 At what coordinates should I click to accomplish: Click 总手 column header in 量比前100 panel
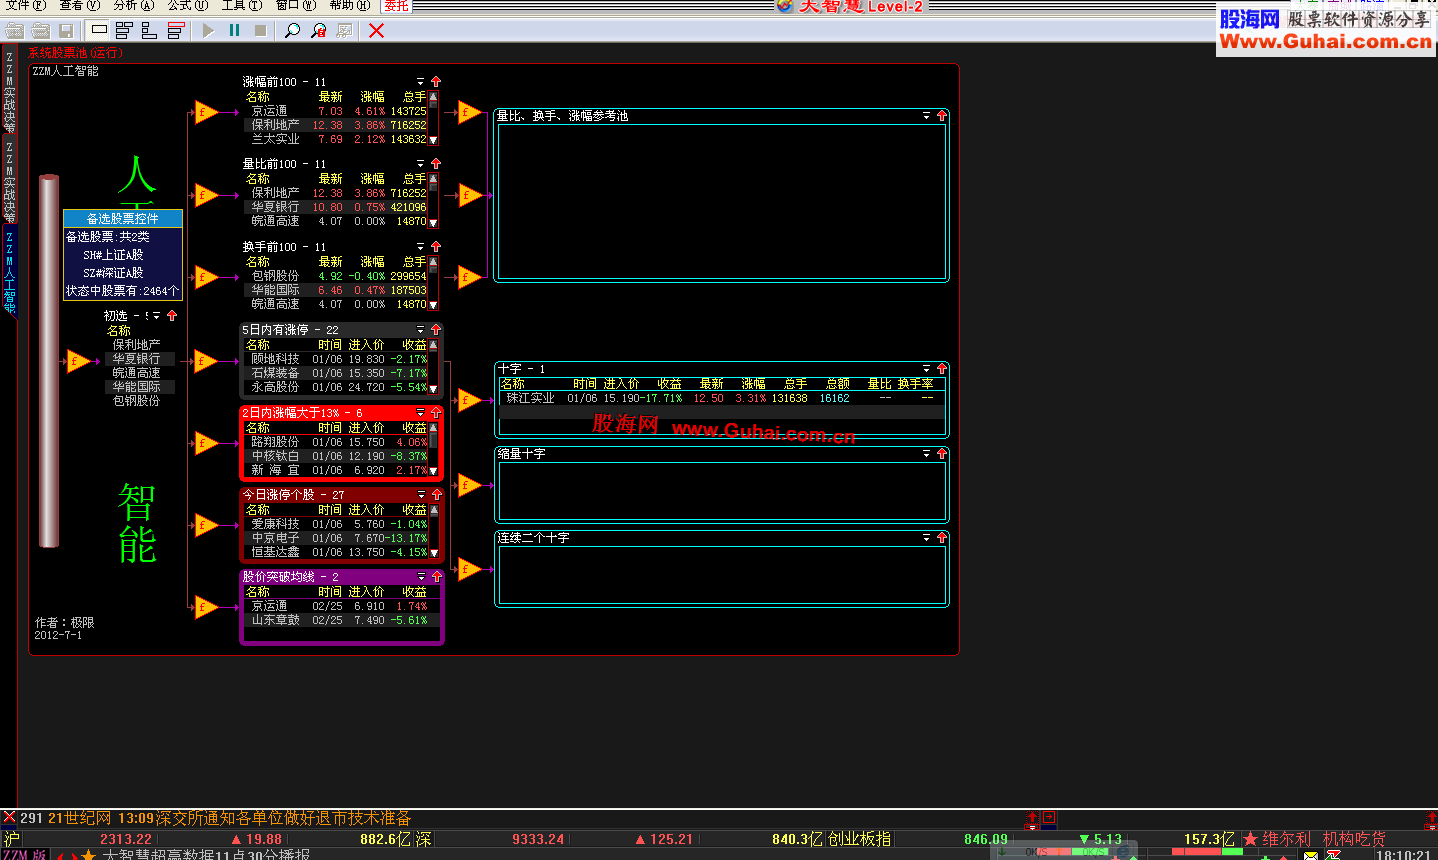414,179
